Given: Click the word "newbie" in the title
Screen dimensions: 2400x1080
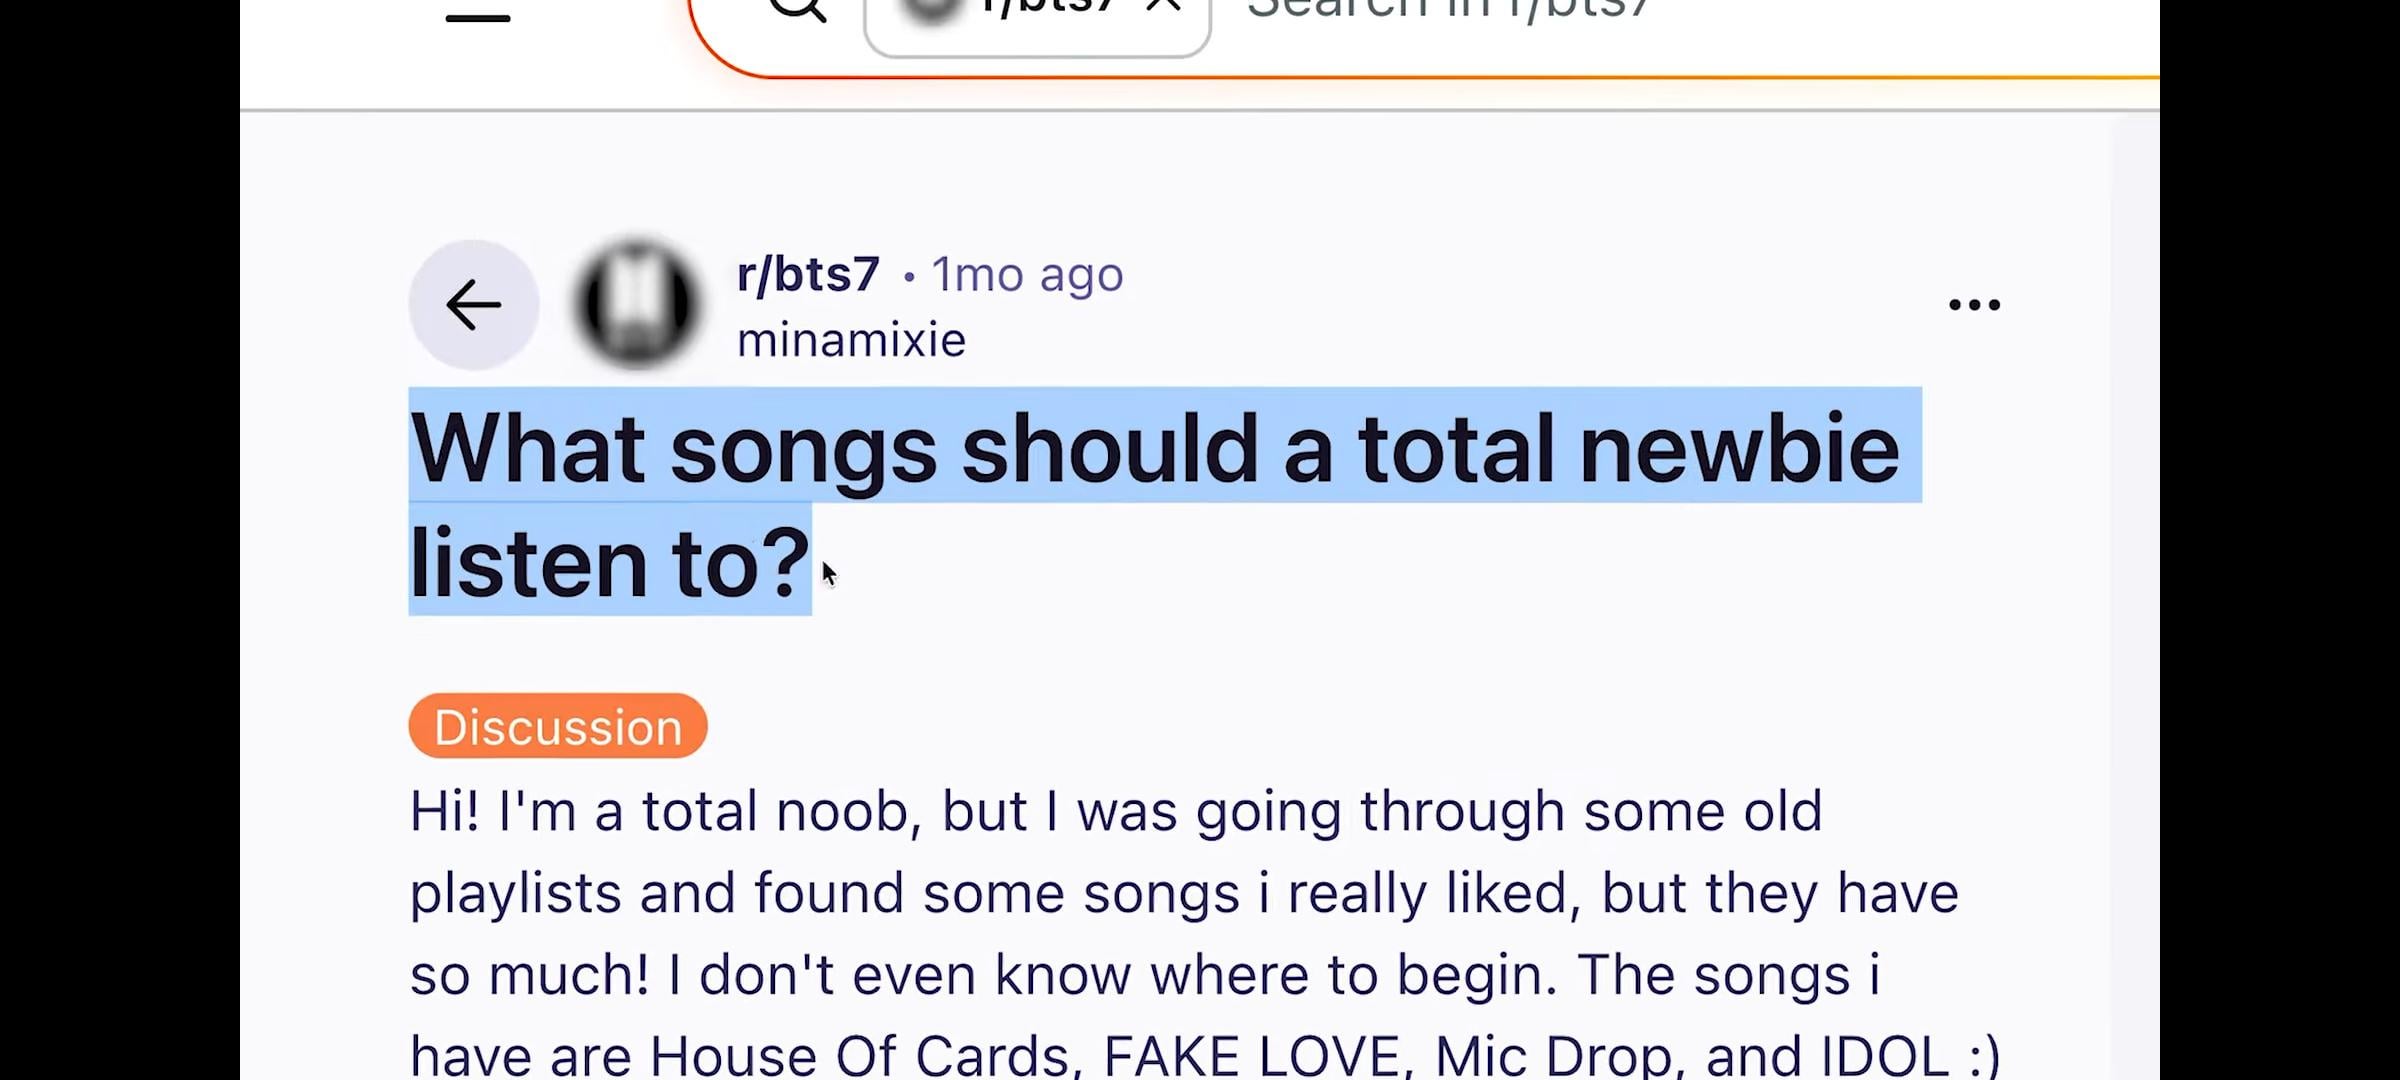Looking at the screenshot, I should click(1740, 448).
